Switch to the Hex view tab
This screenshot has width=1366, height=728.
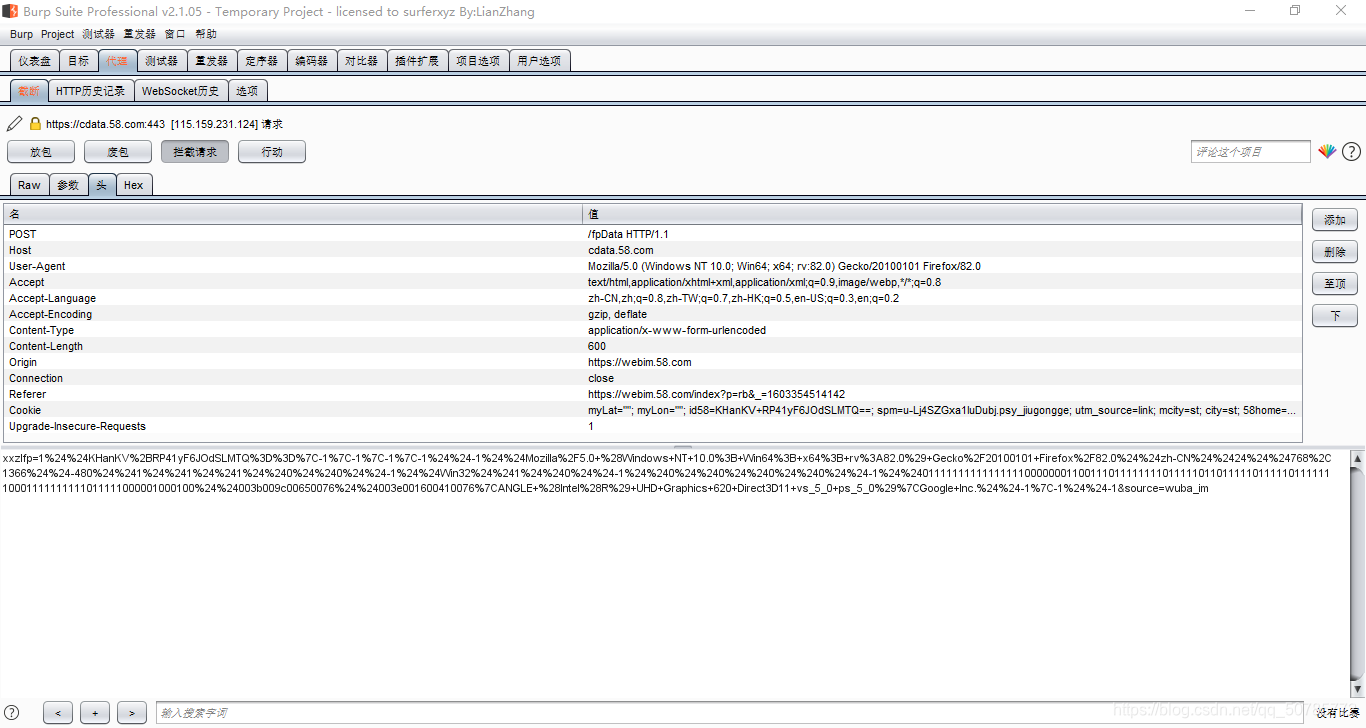pos(133,185)
